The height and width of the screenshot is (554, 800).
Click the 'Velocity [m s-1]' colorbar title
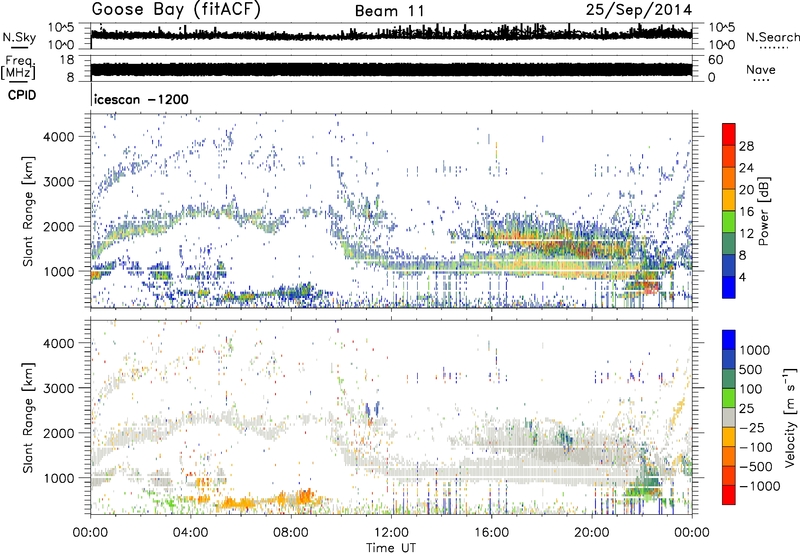[790, 417]
